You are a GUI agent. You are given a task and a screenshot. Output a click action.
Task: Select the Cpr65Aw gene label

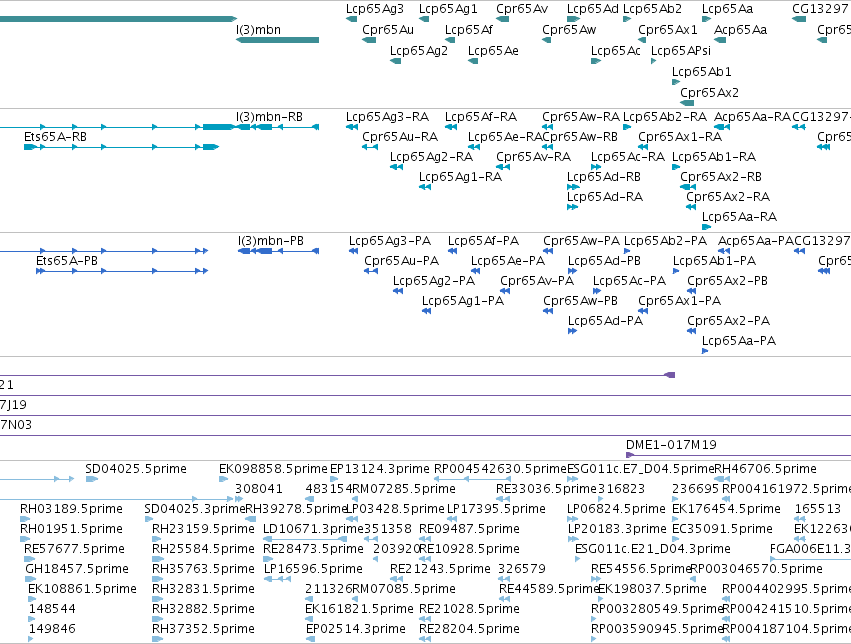(x=569, y=30)
